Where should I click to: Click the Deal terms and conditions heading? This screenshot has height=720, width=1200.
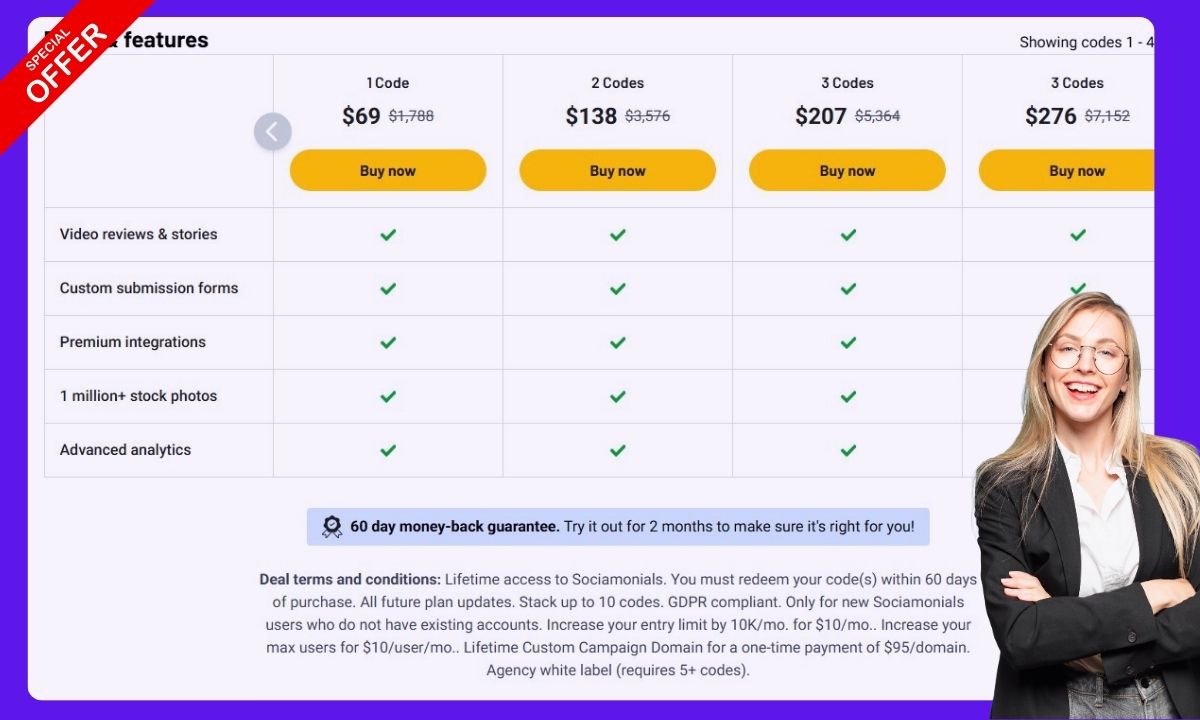click(350, 579)
